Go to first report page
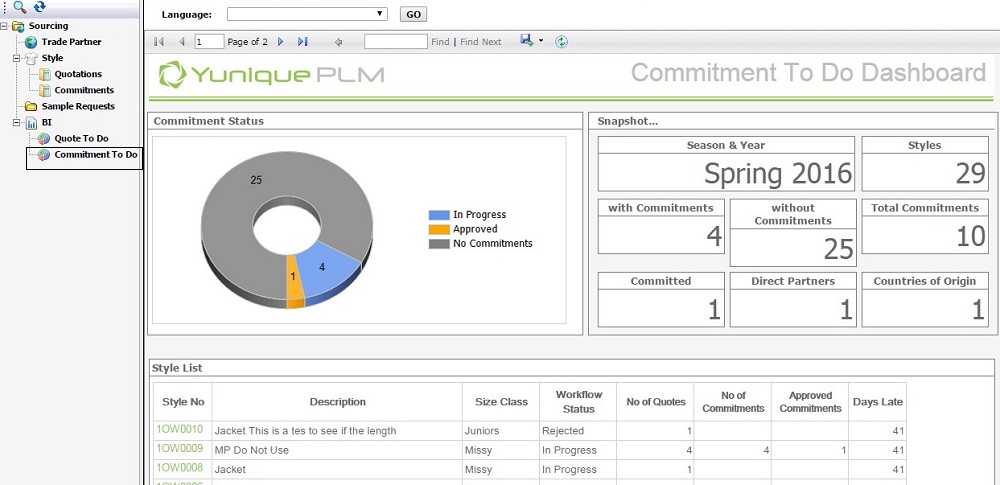This screenshot has height=485, width=1000. [159, 41]
